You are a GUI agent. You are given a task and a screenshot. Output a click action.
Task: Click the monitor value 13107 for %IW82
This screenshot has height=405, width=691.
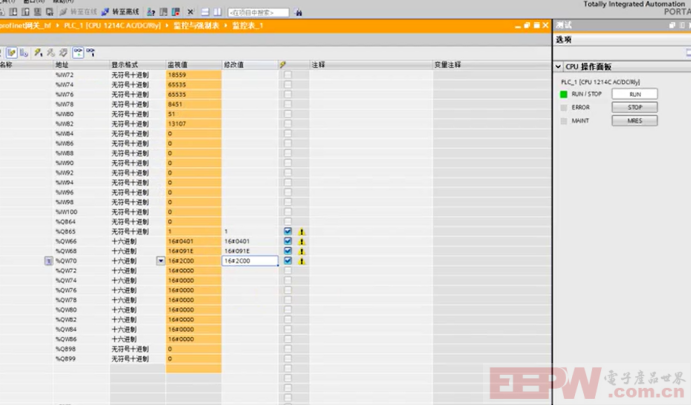coord(194,124)
